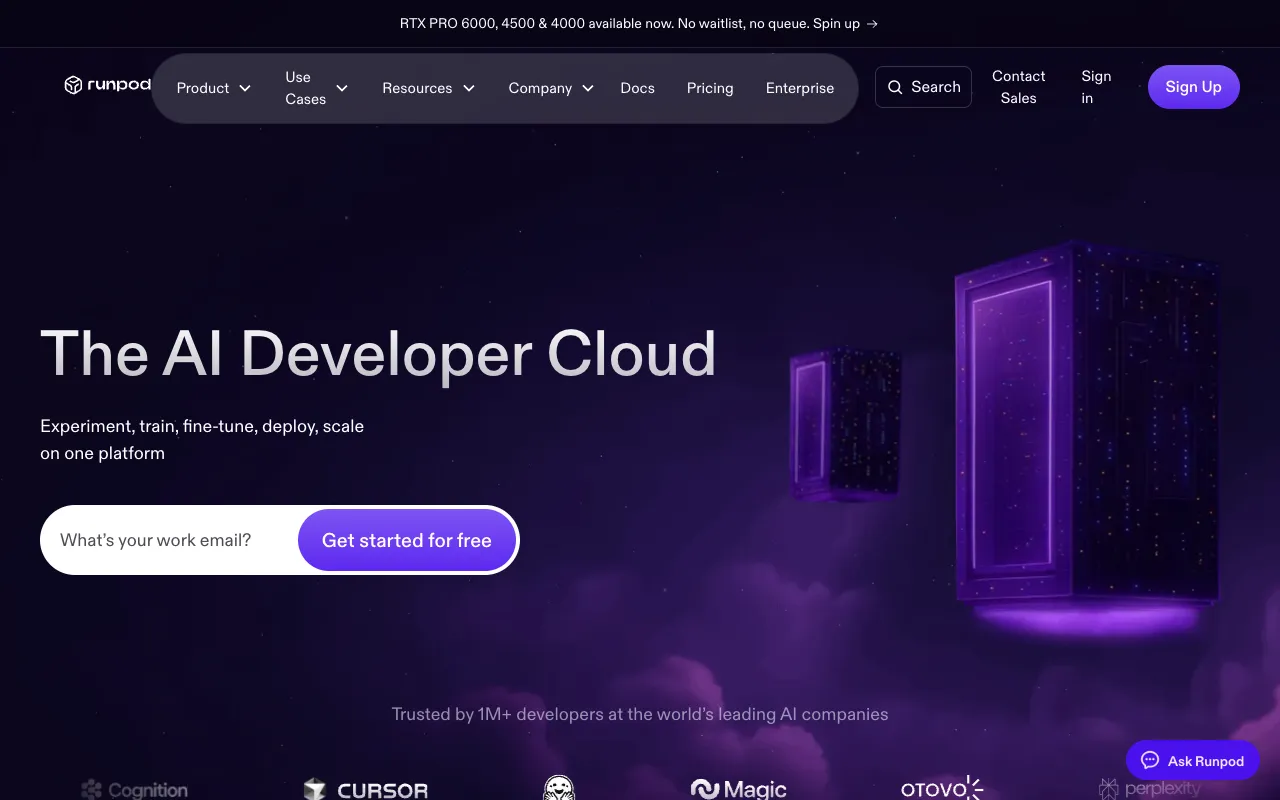The image size is (1280, 800).
Task: Open the Cursor logo
Action: [366, 790]
